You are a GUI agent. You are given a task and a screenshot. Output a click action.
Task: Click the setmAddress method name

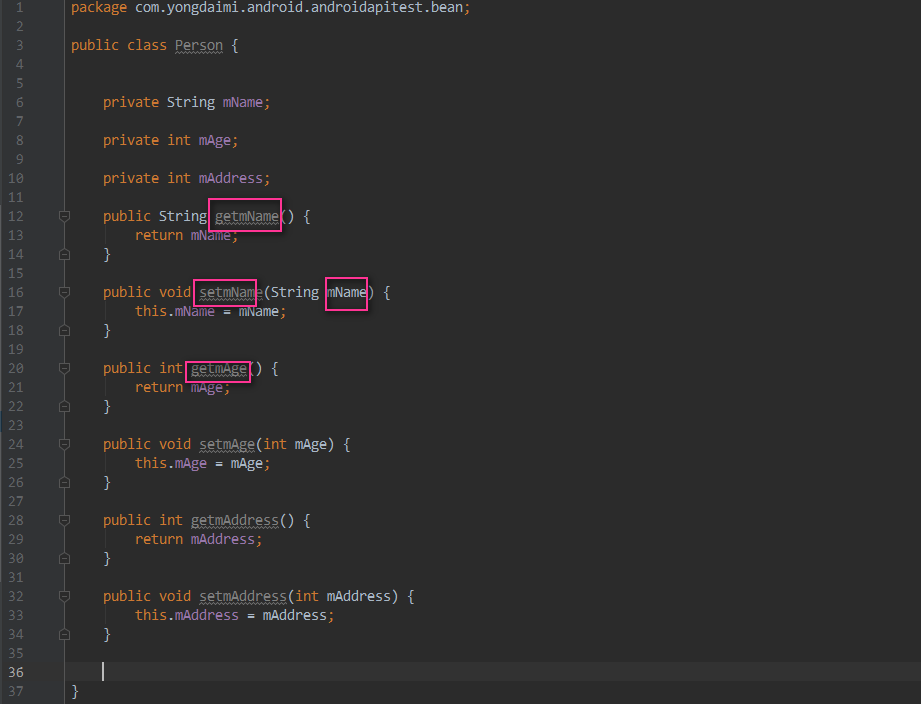pyautogui.click(x=243, y=597)
